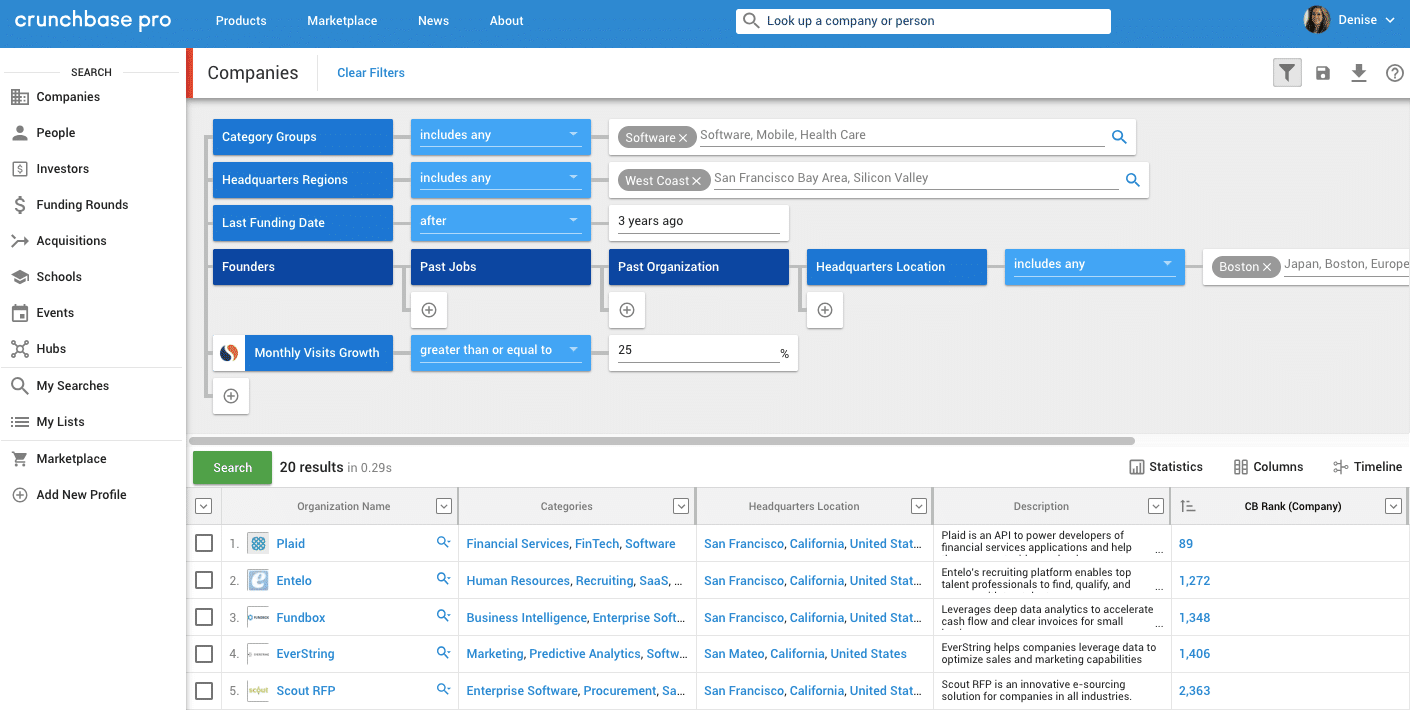Screen dimensions: 1410x710
Task: Tick the checkbox for Scout RFP row
Action: [x=204, y=691]
